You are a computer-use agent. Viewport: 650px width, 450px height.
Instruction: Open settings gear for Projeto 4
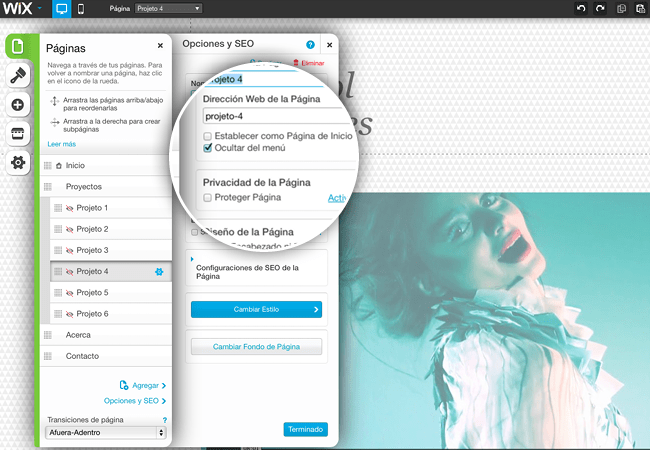coord(159,272)
